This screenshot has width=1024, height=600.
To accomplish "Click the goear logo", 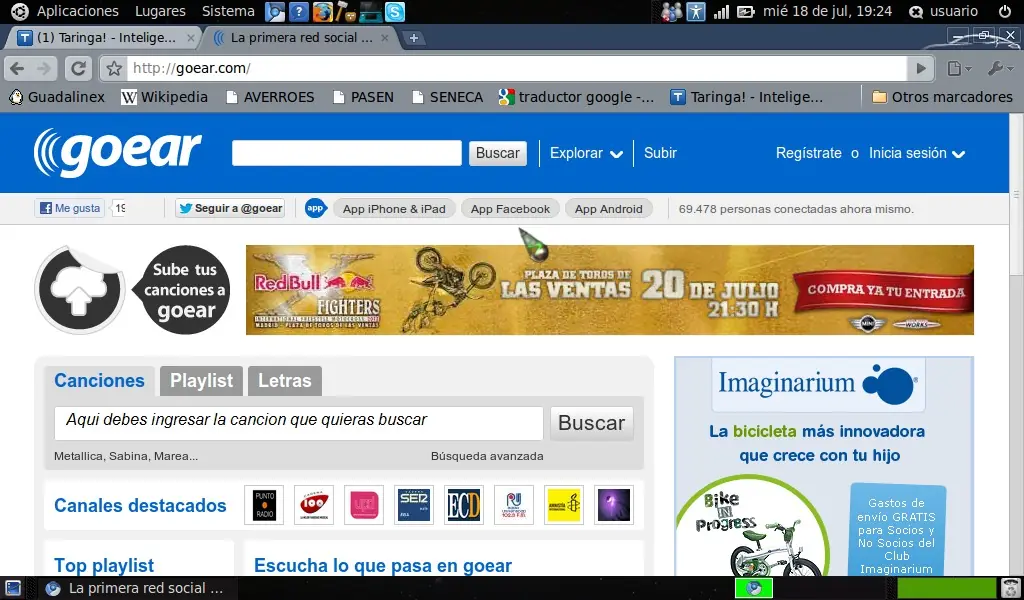I will click(118, 152).
